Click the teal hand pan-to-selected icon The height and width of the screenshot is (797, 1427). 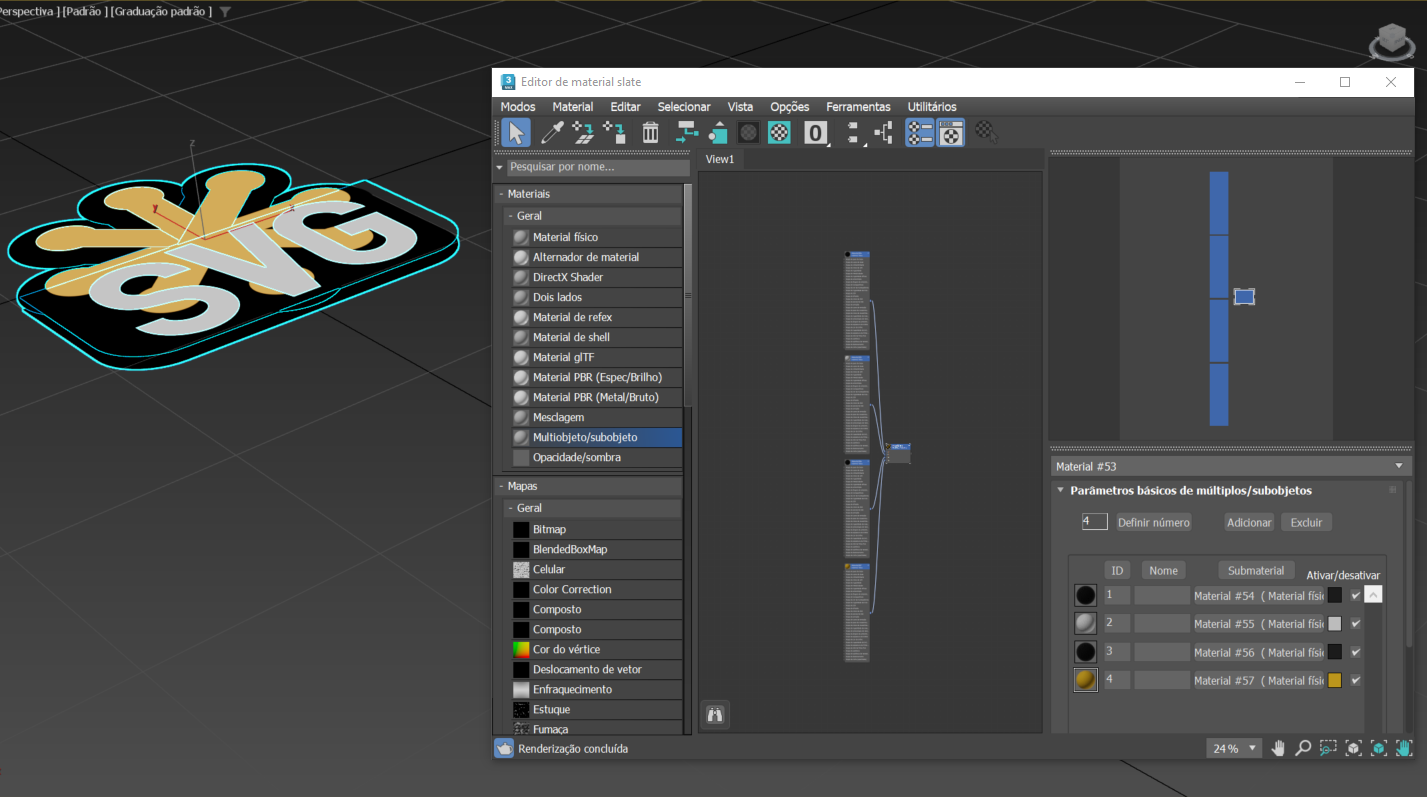(1404, 748)
